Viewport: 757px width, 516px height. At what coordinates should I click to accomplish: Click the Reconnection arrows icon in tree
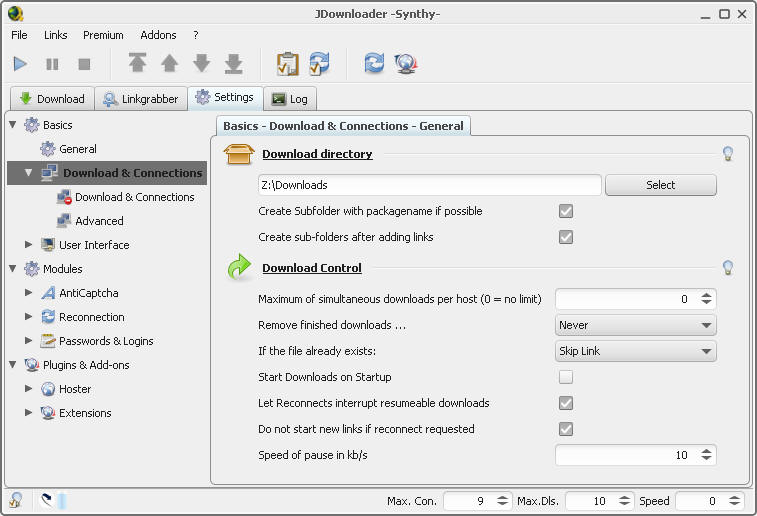(x=48, y=317)
